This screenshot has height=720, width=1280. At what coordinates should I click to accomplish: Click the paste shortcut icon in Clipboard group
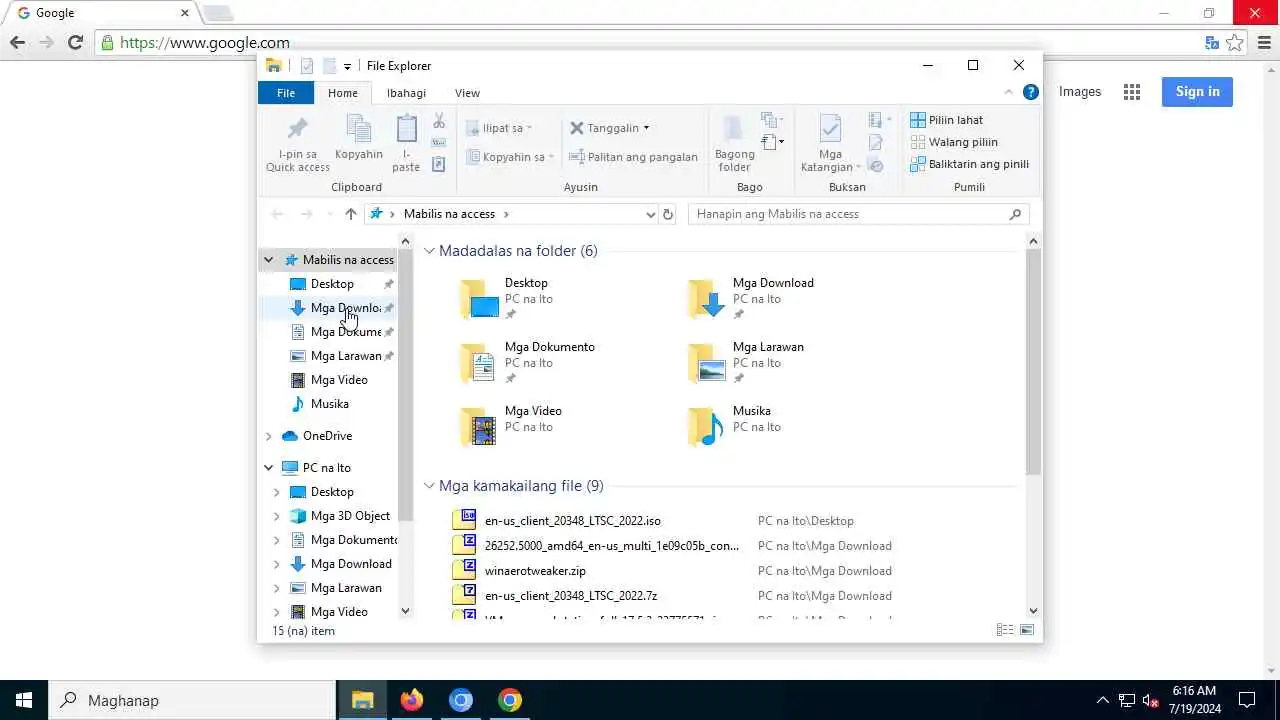pyautogui.click(x=438, y=165)
